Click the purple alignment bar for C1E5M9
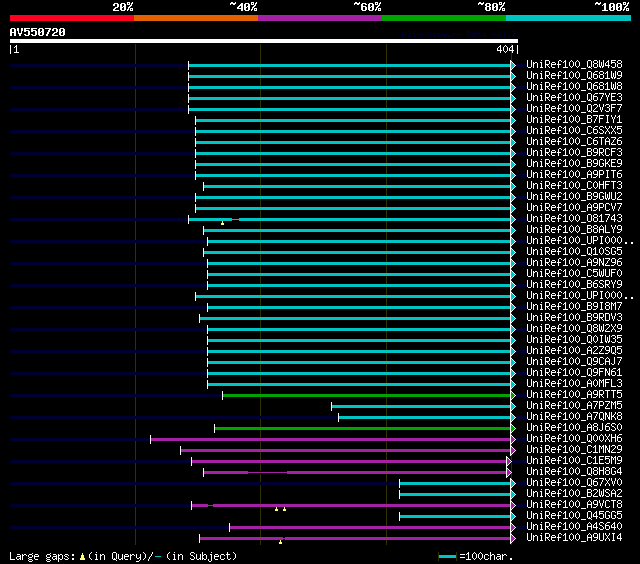 click(x=349, y=462)
